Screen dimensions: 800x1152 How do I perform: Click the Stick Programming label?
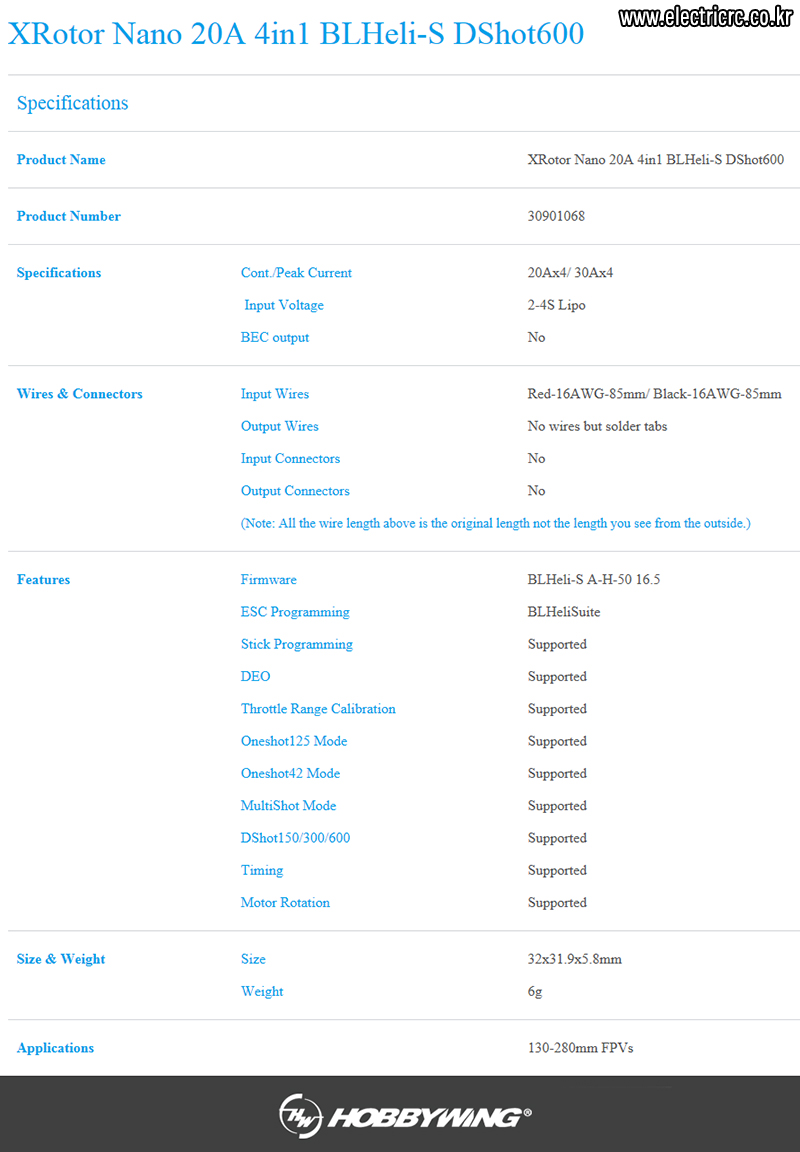(x=297, y=644)
